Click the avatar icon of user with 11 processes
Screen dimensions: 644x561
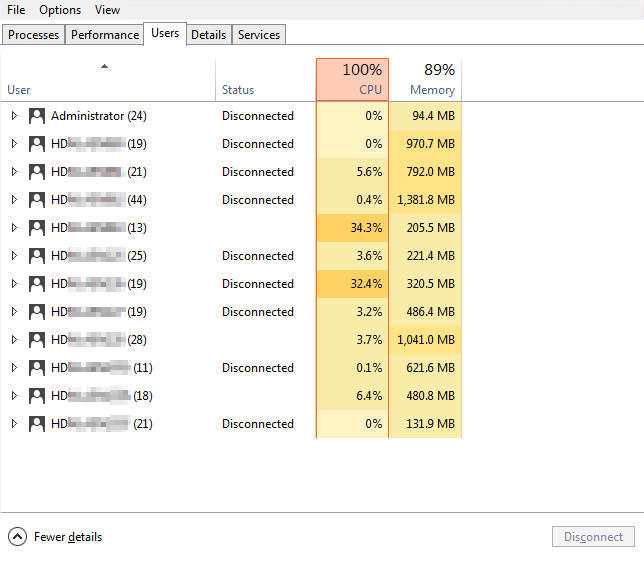(x=37, y=368)
